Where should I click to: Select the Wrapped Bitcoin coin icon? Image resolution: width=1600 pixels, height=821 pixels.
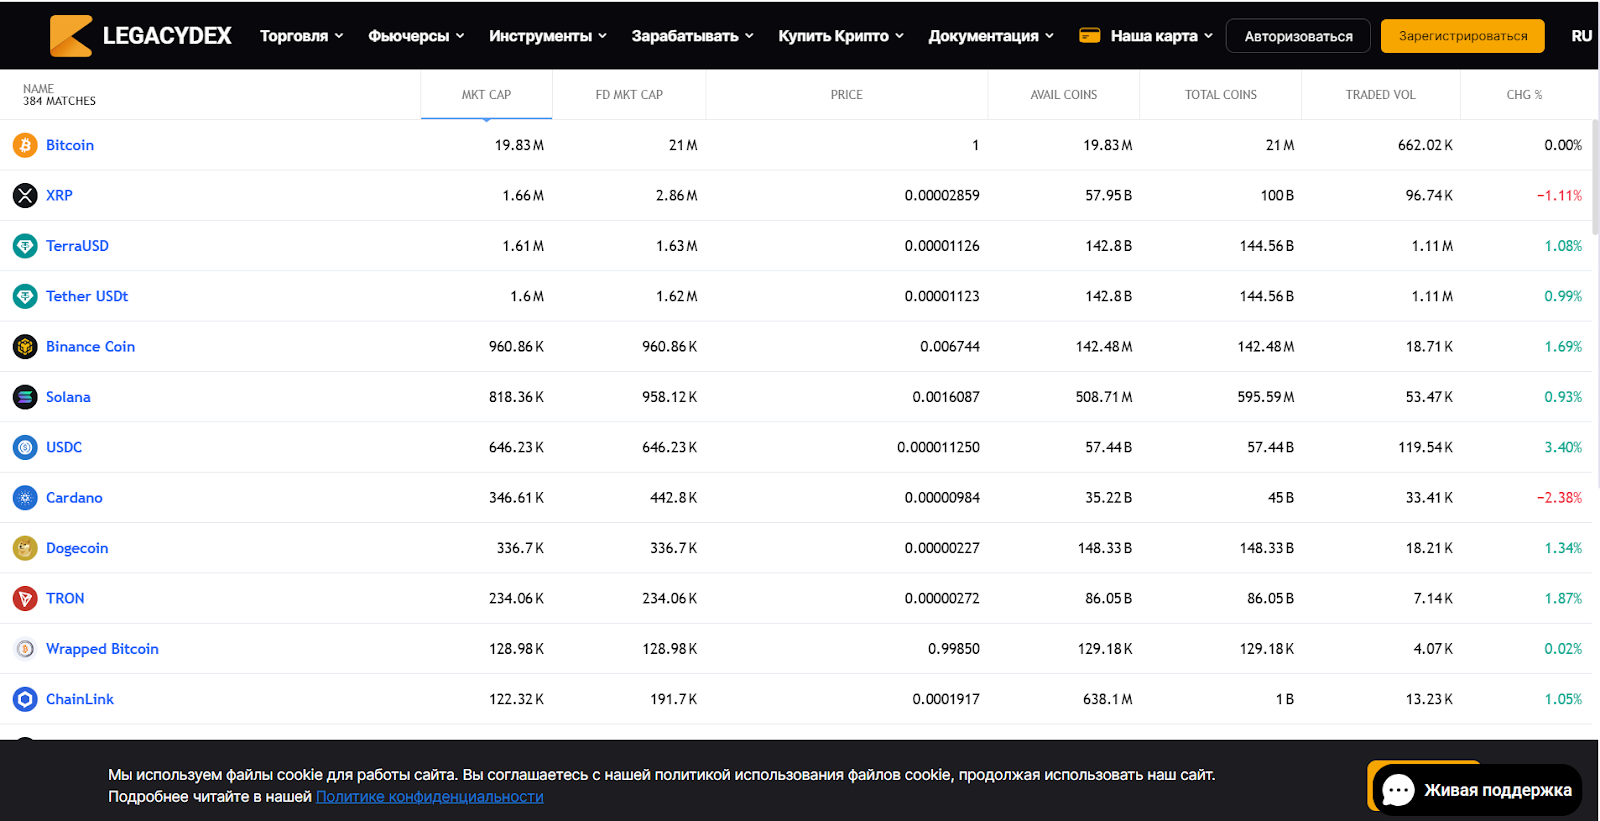click(25, 649)
